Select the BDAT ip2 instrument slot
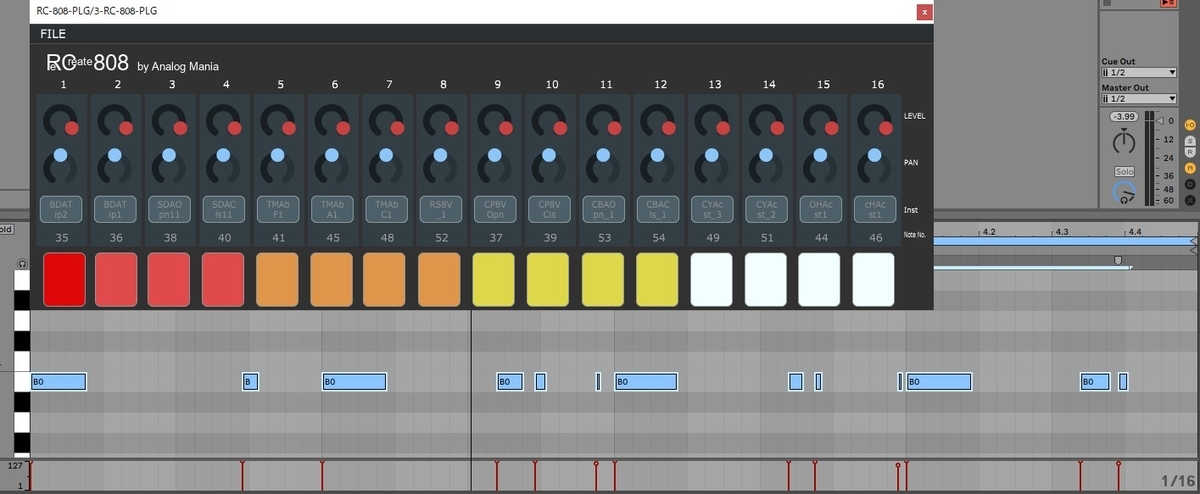Image resolution: width=1200 pixels, height=494 pixels. (63, 207)
